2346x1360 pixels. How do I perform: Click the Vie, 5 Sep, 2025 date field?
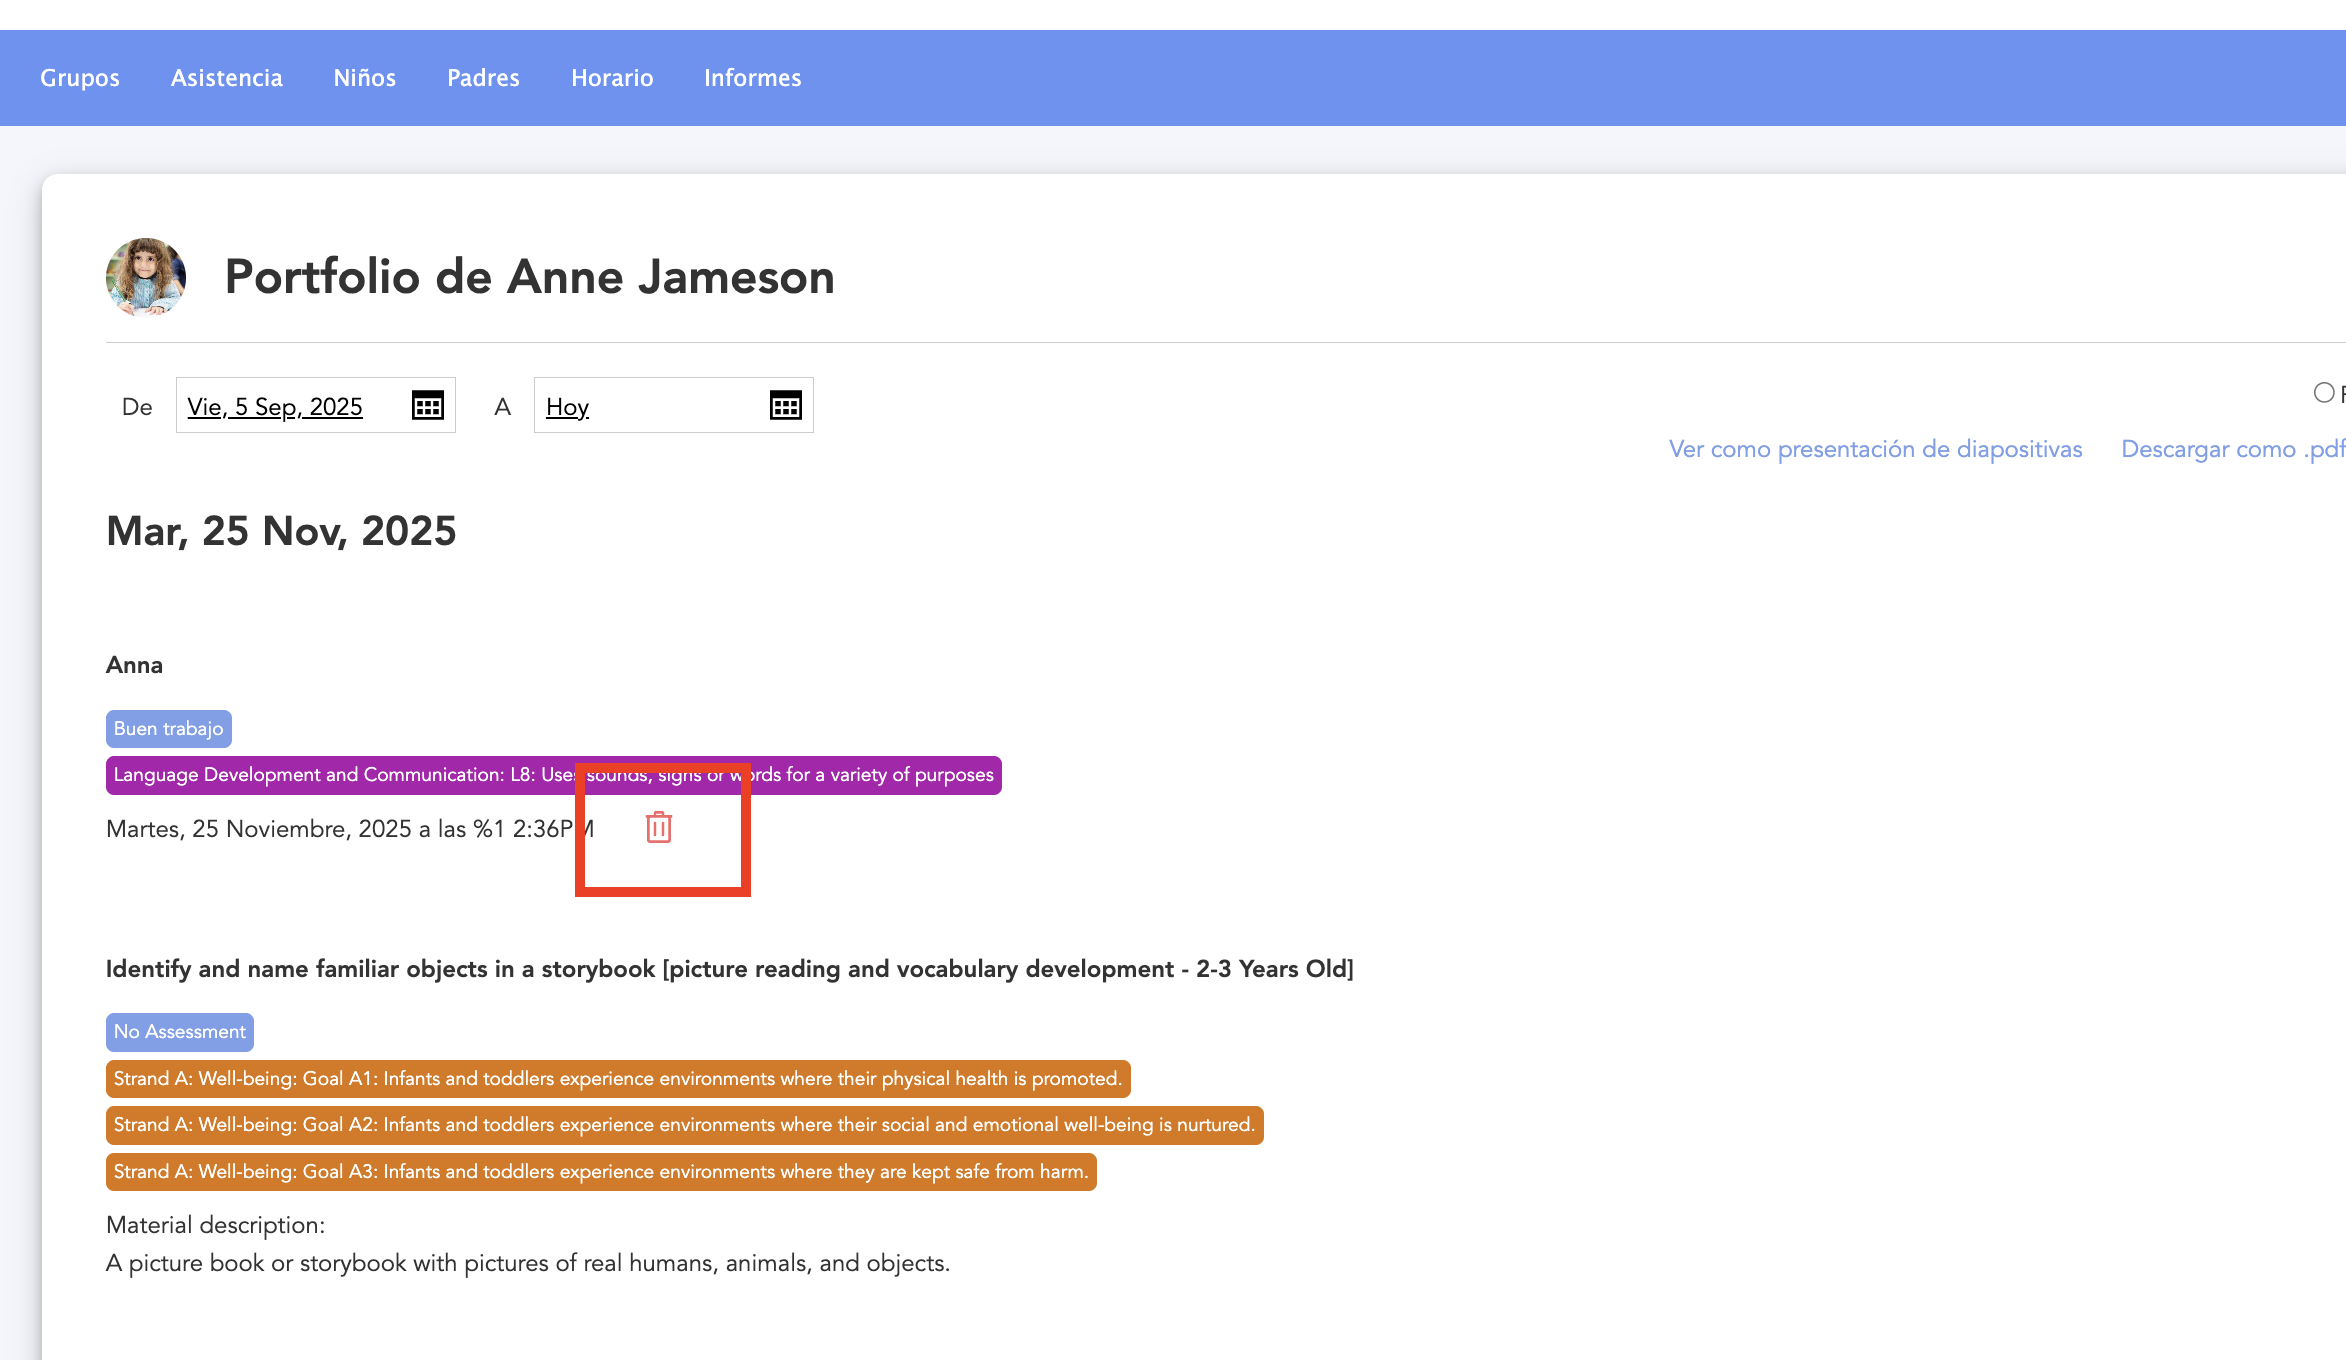pos(275,407)
